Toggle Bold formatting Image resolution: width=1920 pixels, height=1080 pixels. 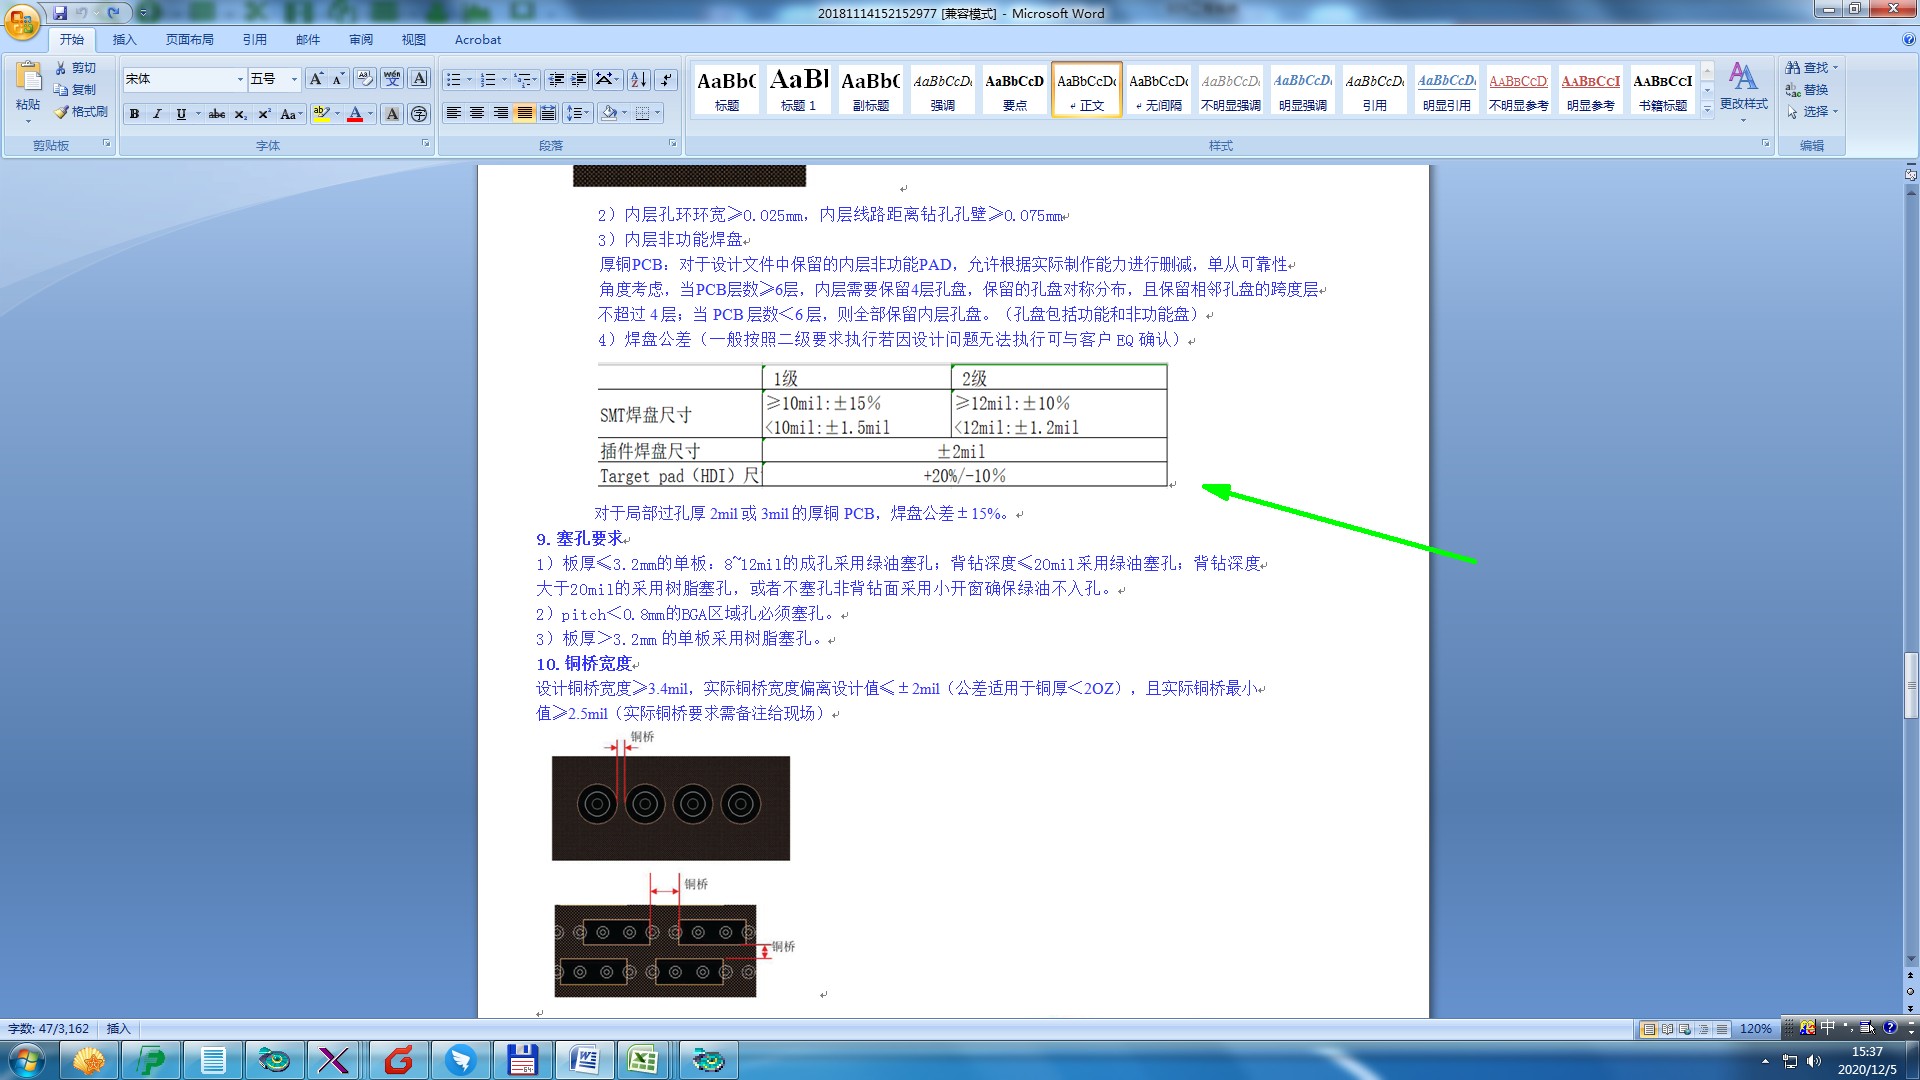134,114
